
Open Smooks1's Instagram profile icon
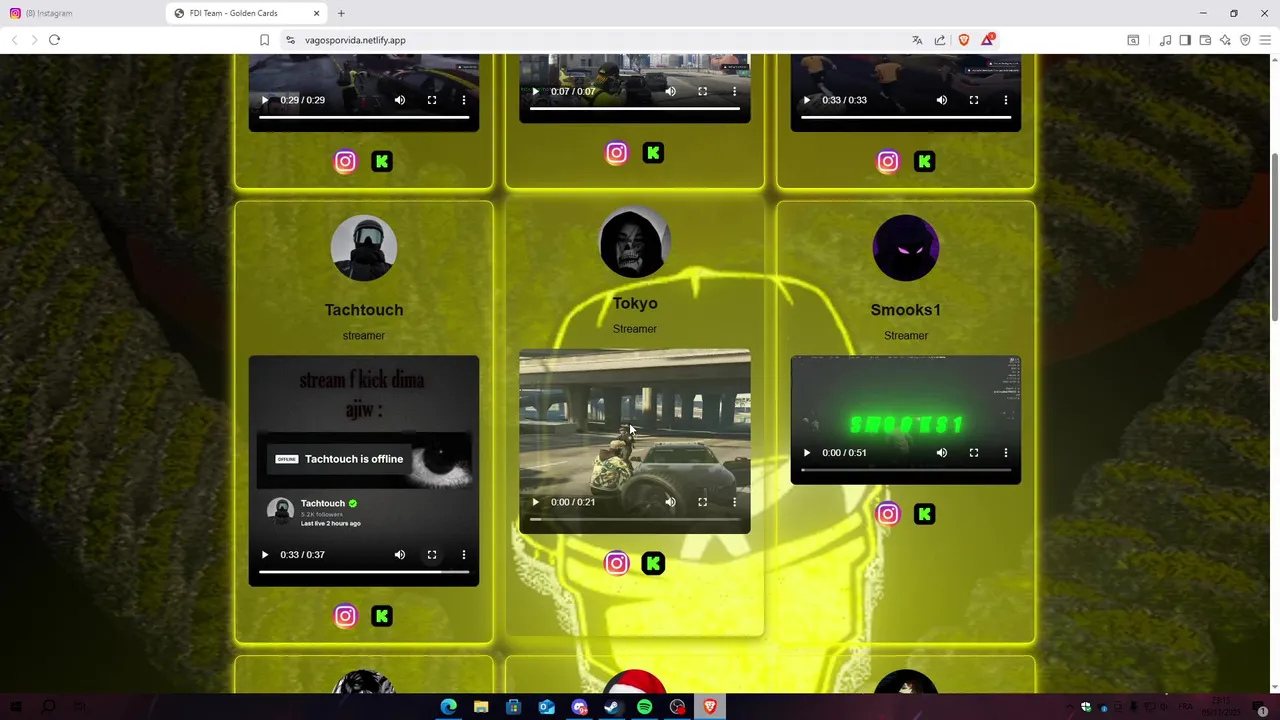tap(888, 514)
